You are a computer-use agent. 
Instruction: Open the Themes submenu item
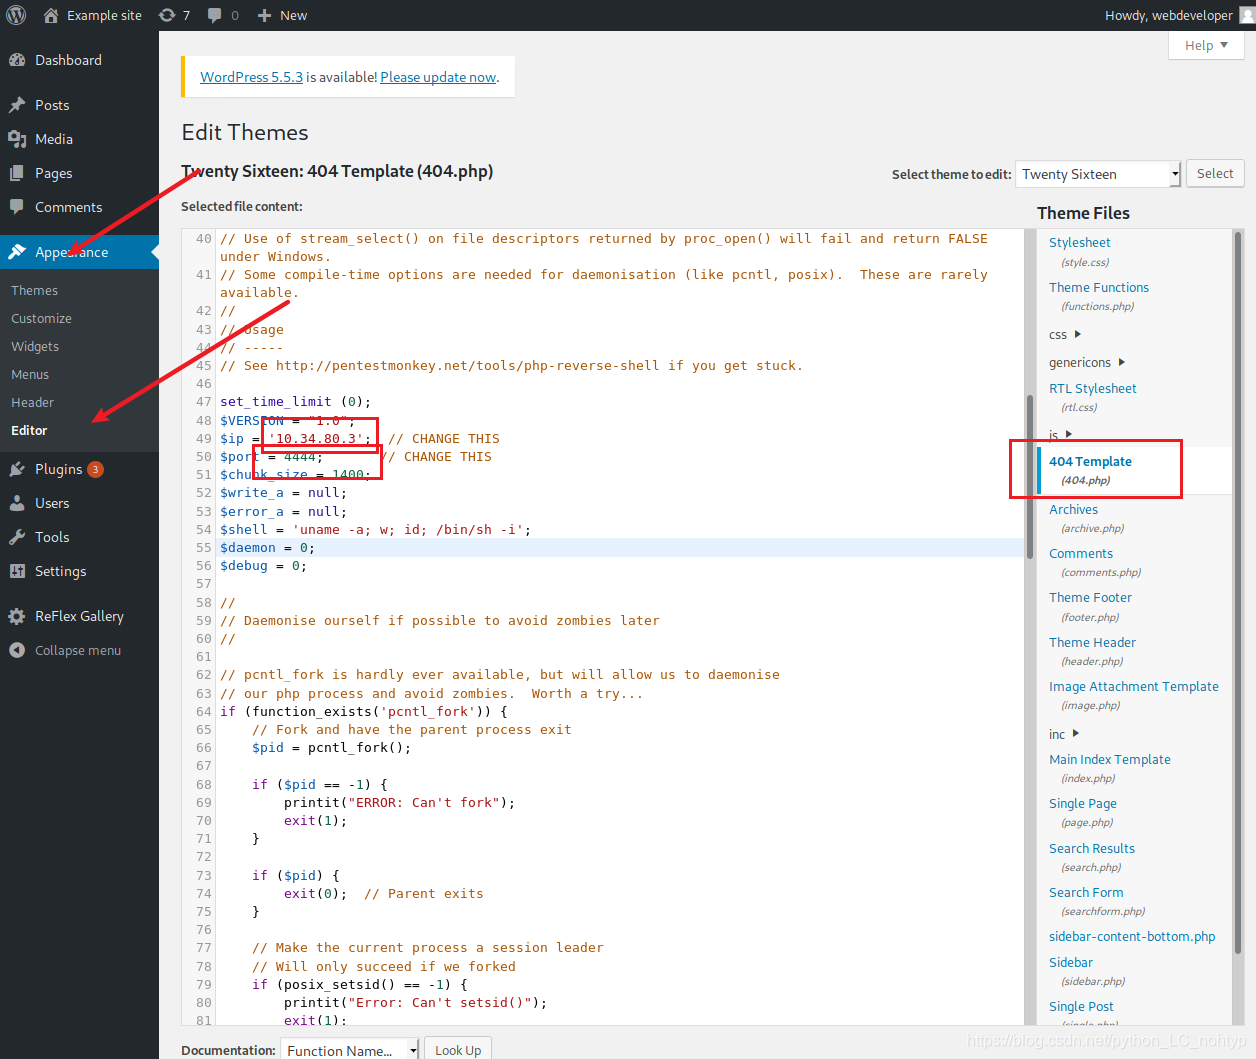point(34,290)
